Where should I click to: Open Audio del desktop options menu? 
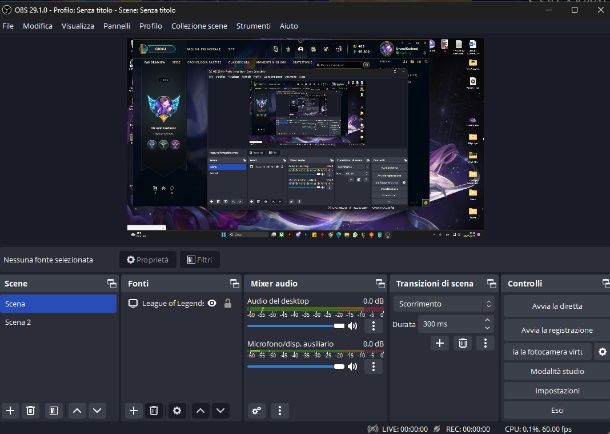pos(373,326)
